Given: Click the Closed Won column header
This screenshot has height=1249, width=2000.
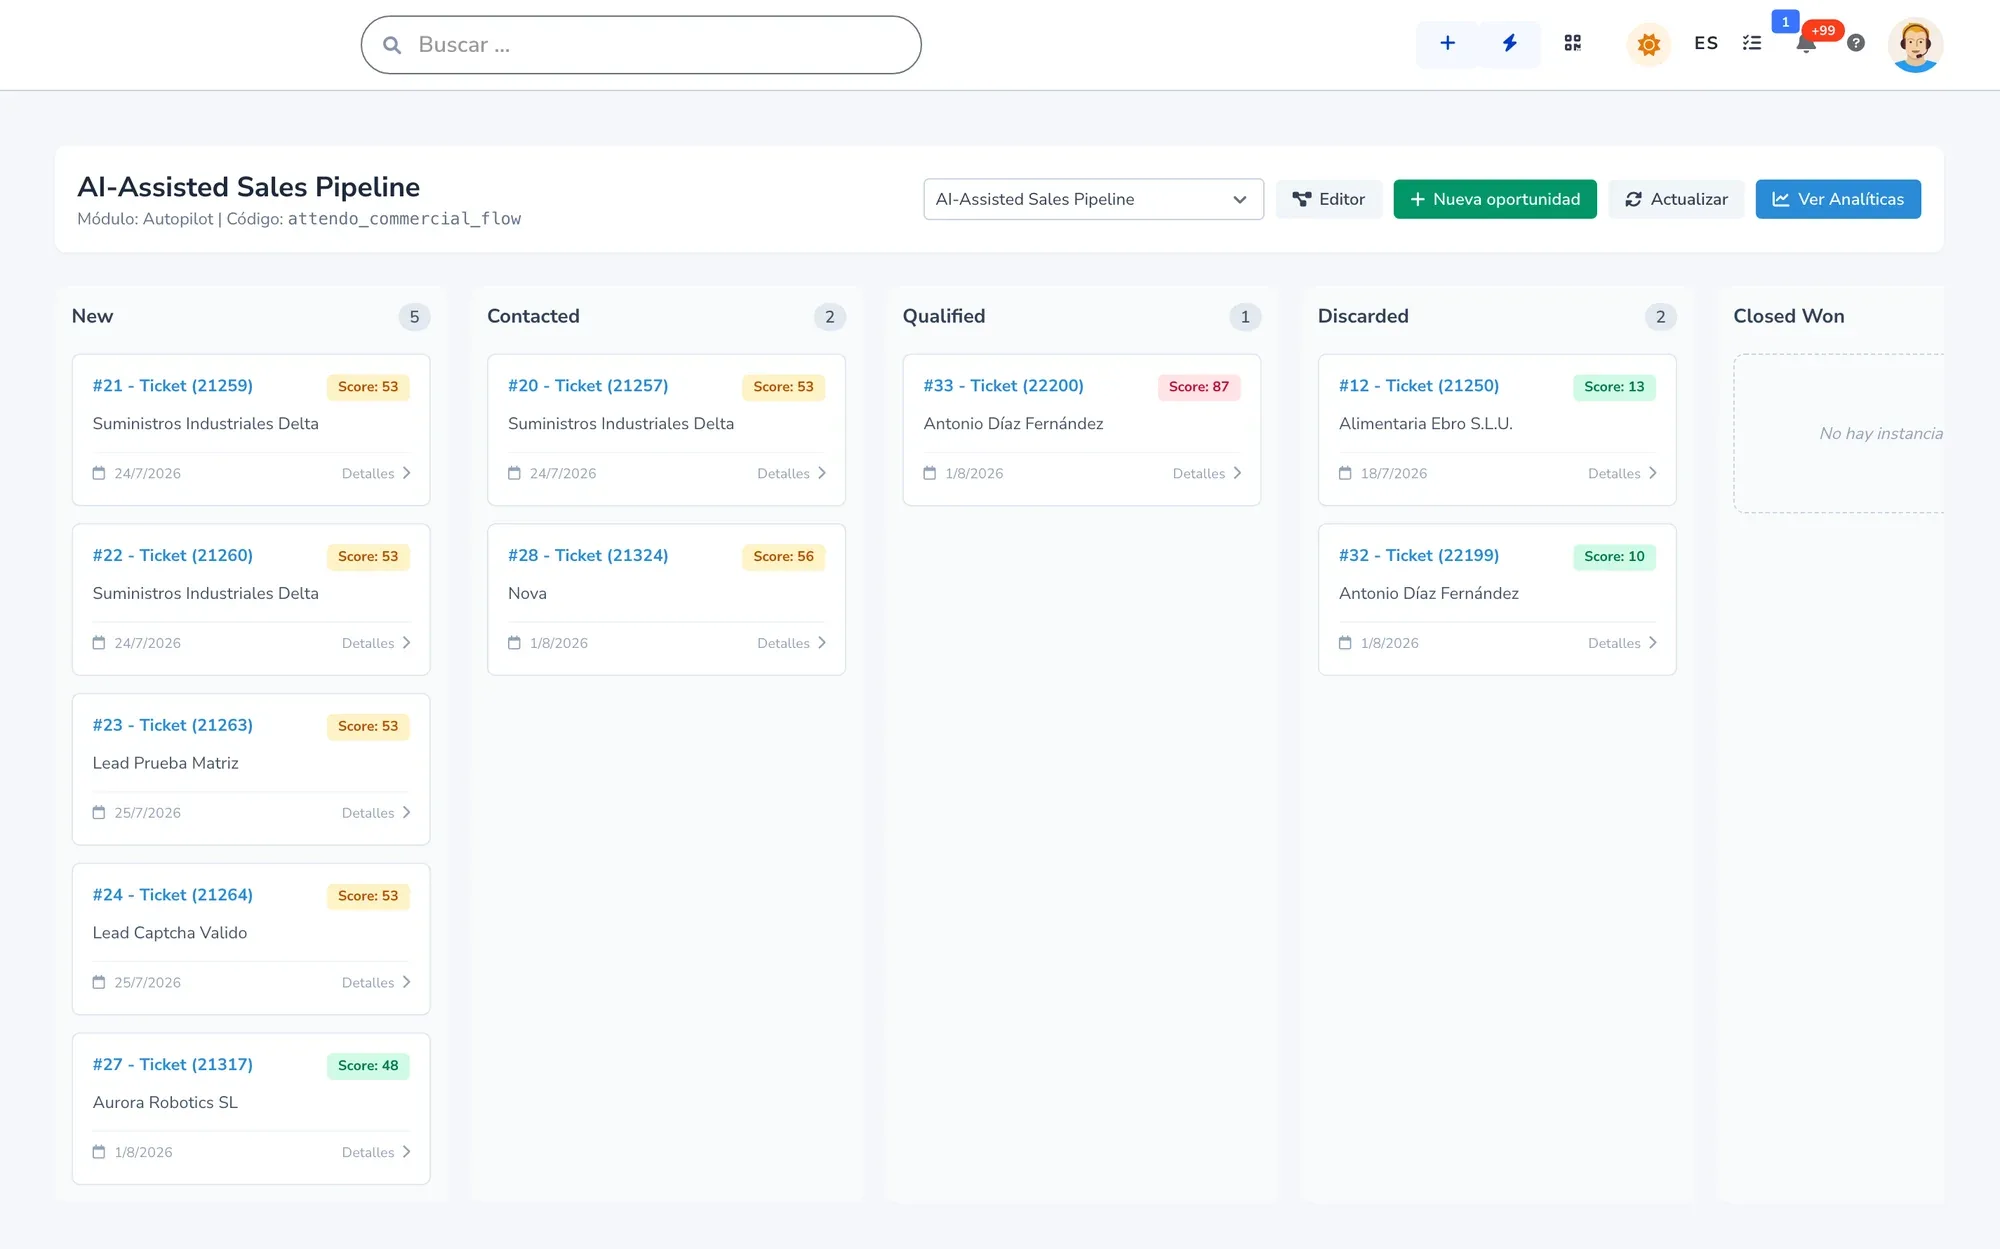Looking at the screenshot, I should [x=1789, y=316].
